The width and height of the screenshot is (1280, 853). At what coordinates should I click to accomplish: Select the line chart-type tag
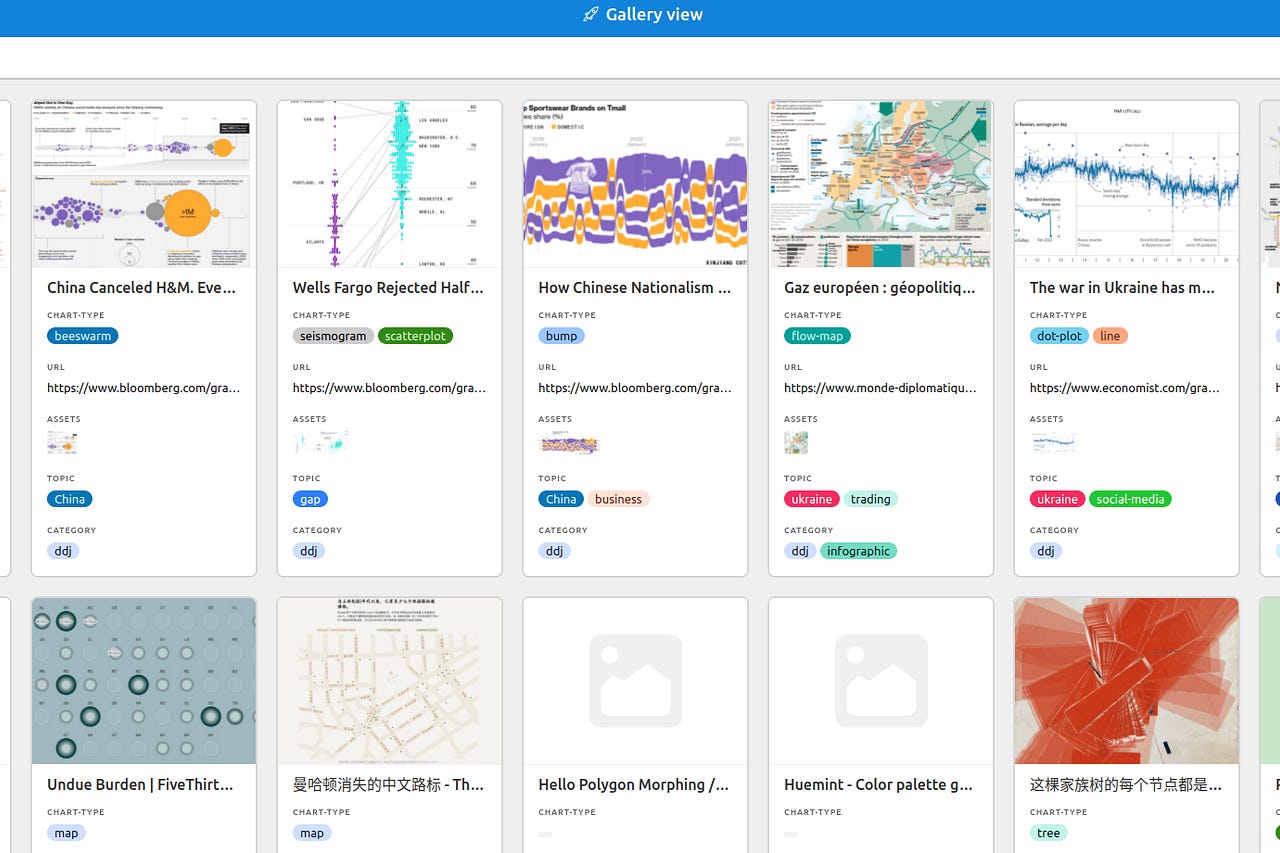coord(1110,336)
